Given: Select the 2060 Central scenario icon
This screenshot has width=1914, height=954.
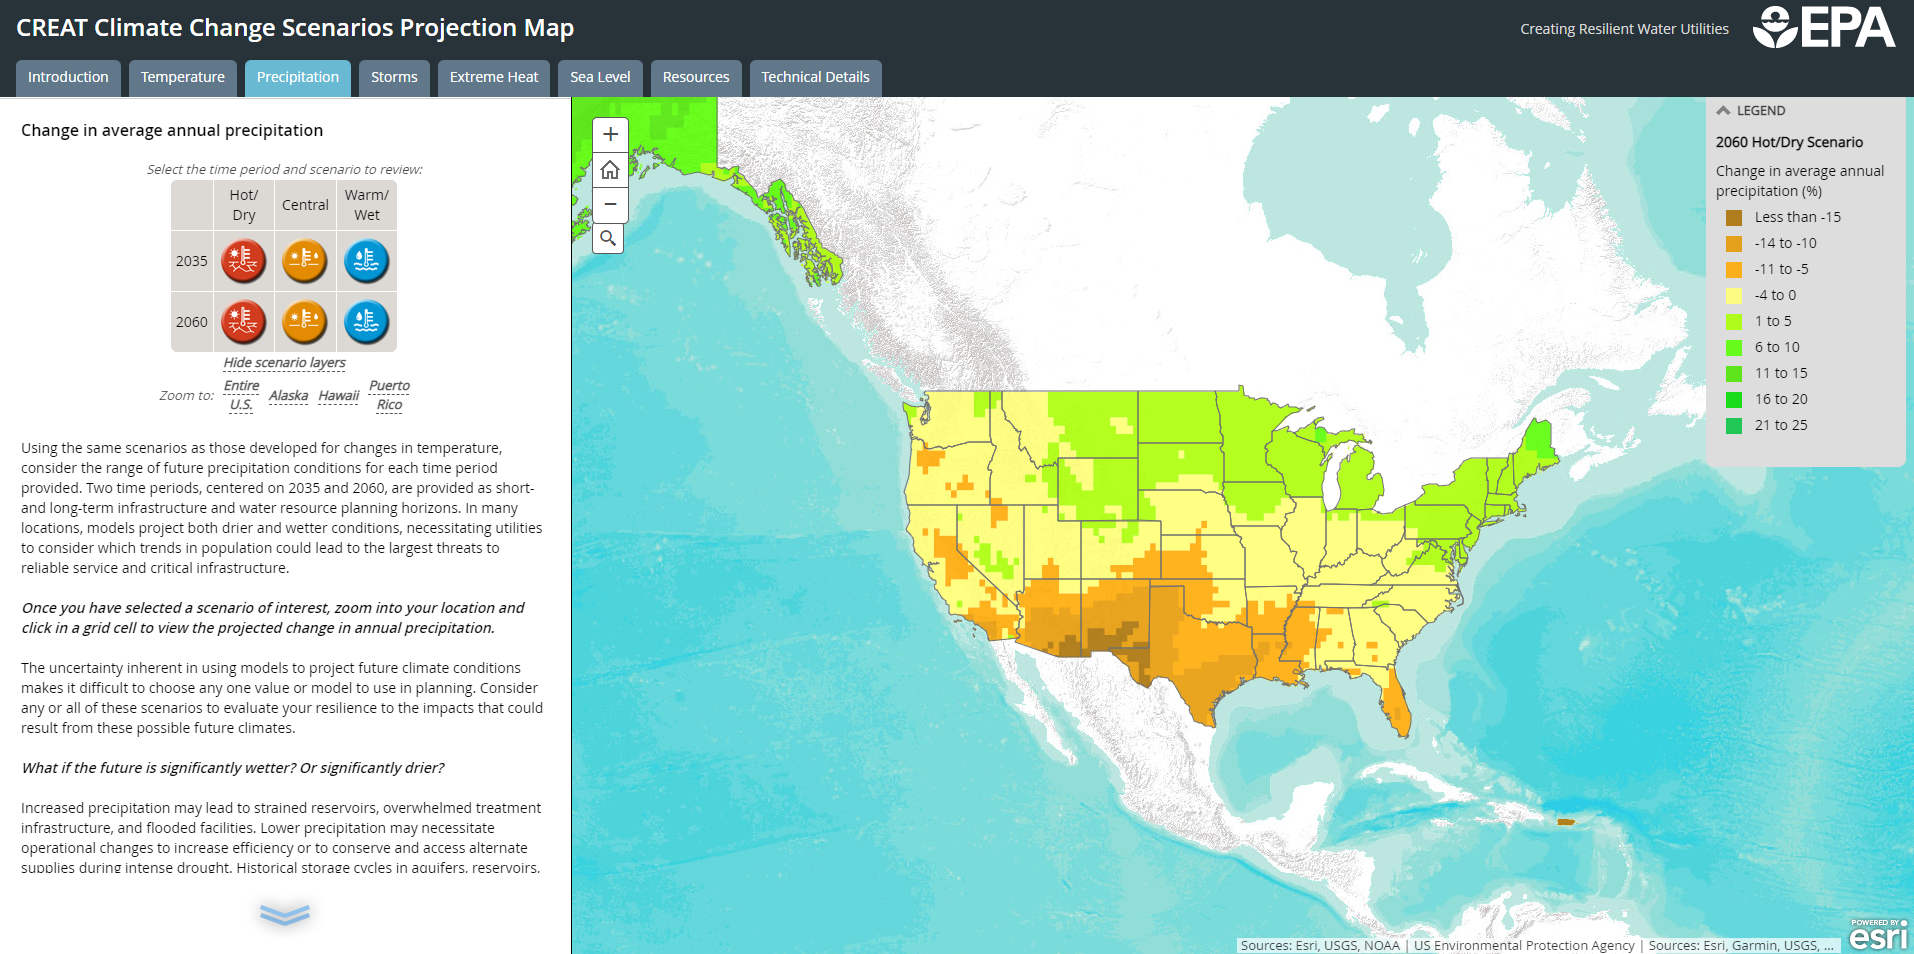Looking at the screenshot, I should pyautogui.click(x=305, y=322).
